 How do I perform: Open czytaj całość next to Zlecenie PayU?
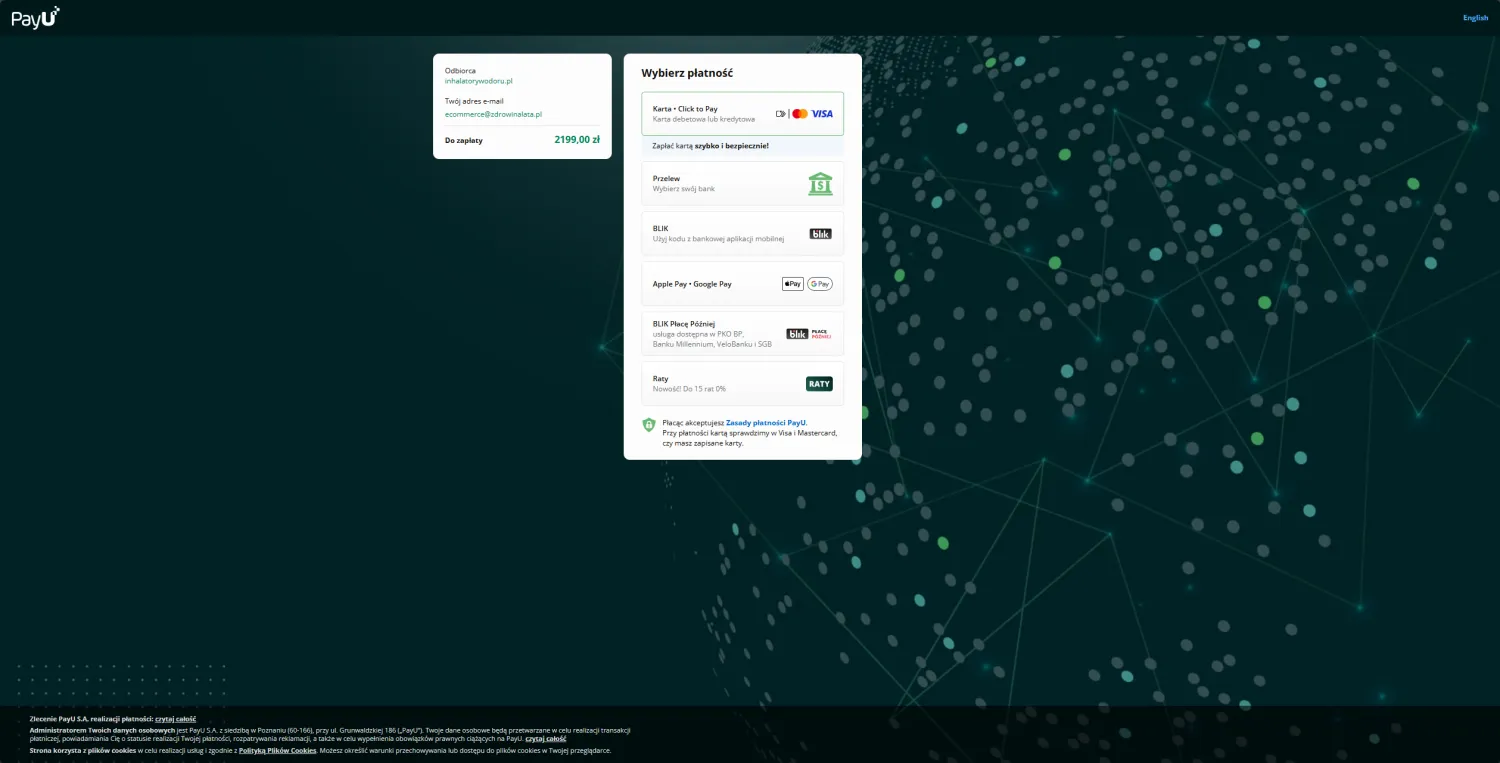tap(175, 719)
